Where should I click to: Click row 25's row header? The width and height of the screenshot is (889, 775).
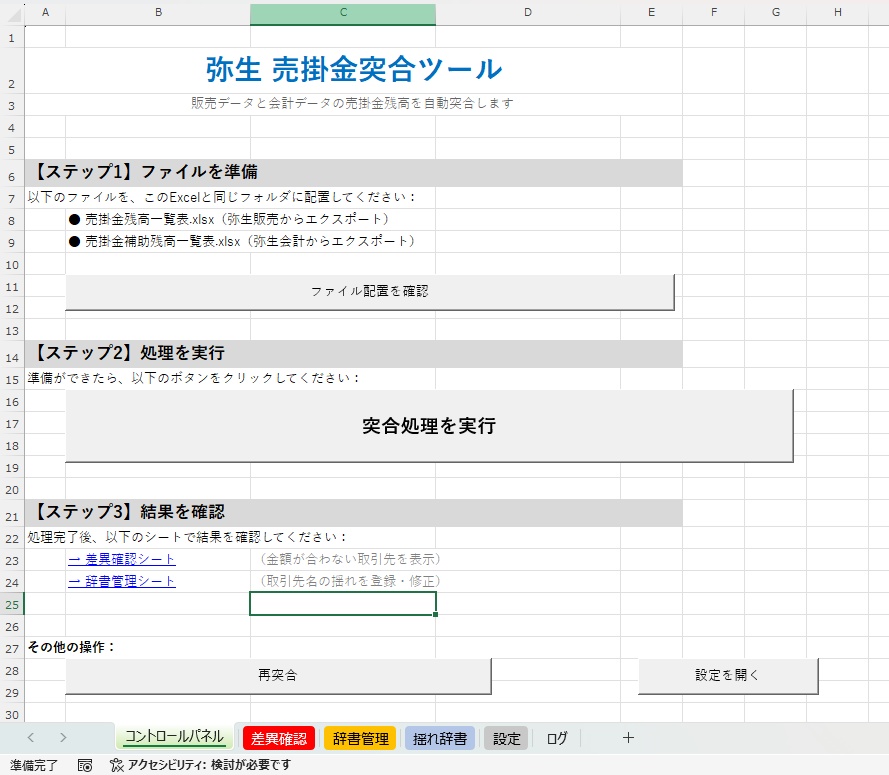coord(13,603)
